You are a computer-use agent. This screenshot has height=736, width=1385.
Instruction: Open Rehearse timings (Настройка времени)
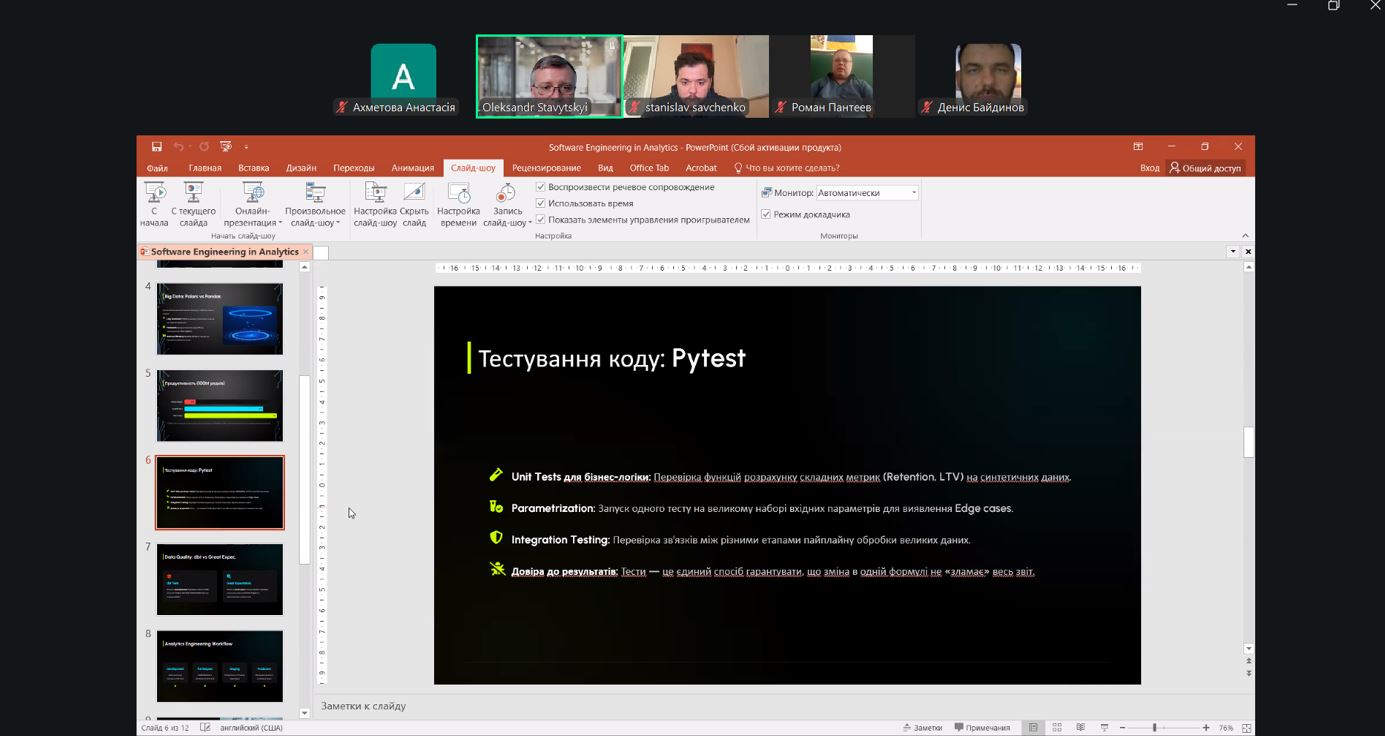tap(459, 204)
